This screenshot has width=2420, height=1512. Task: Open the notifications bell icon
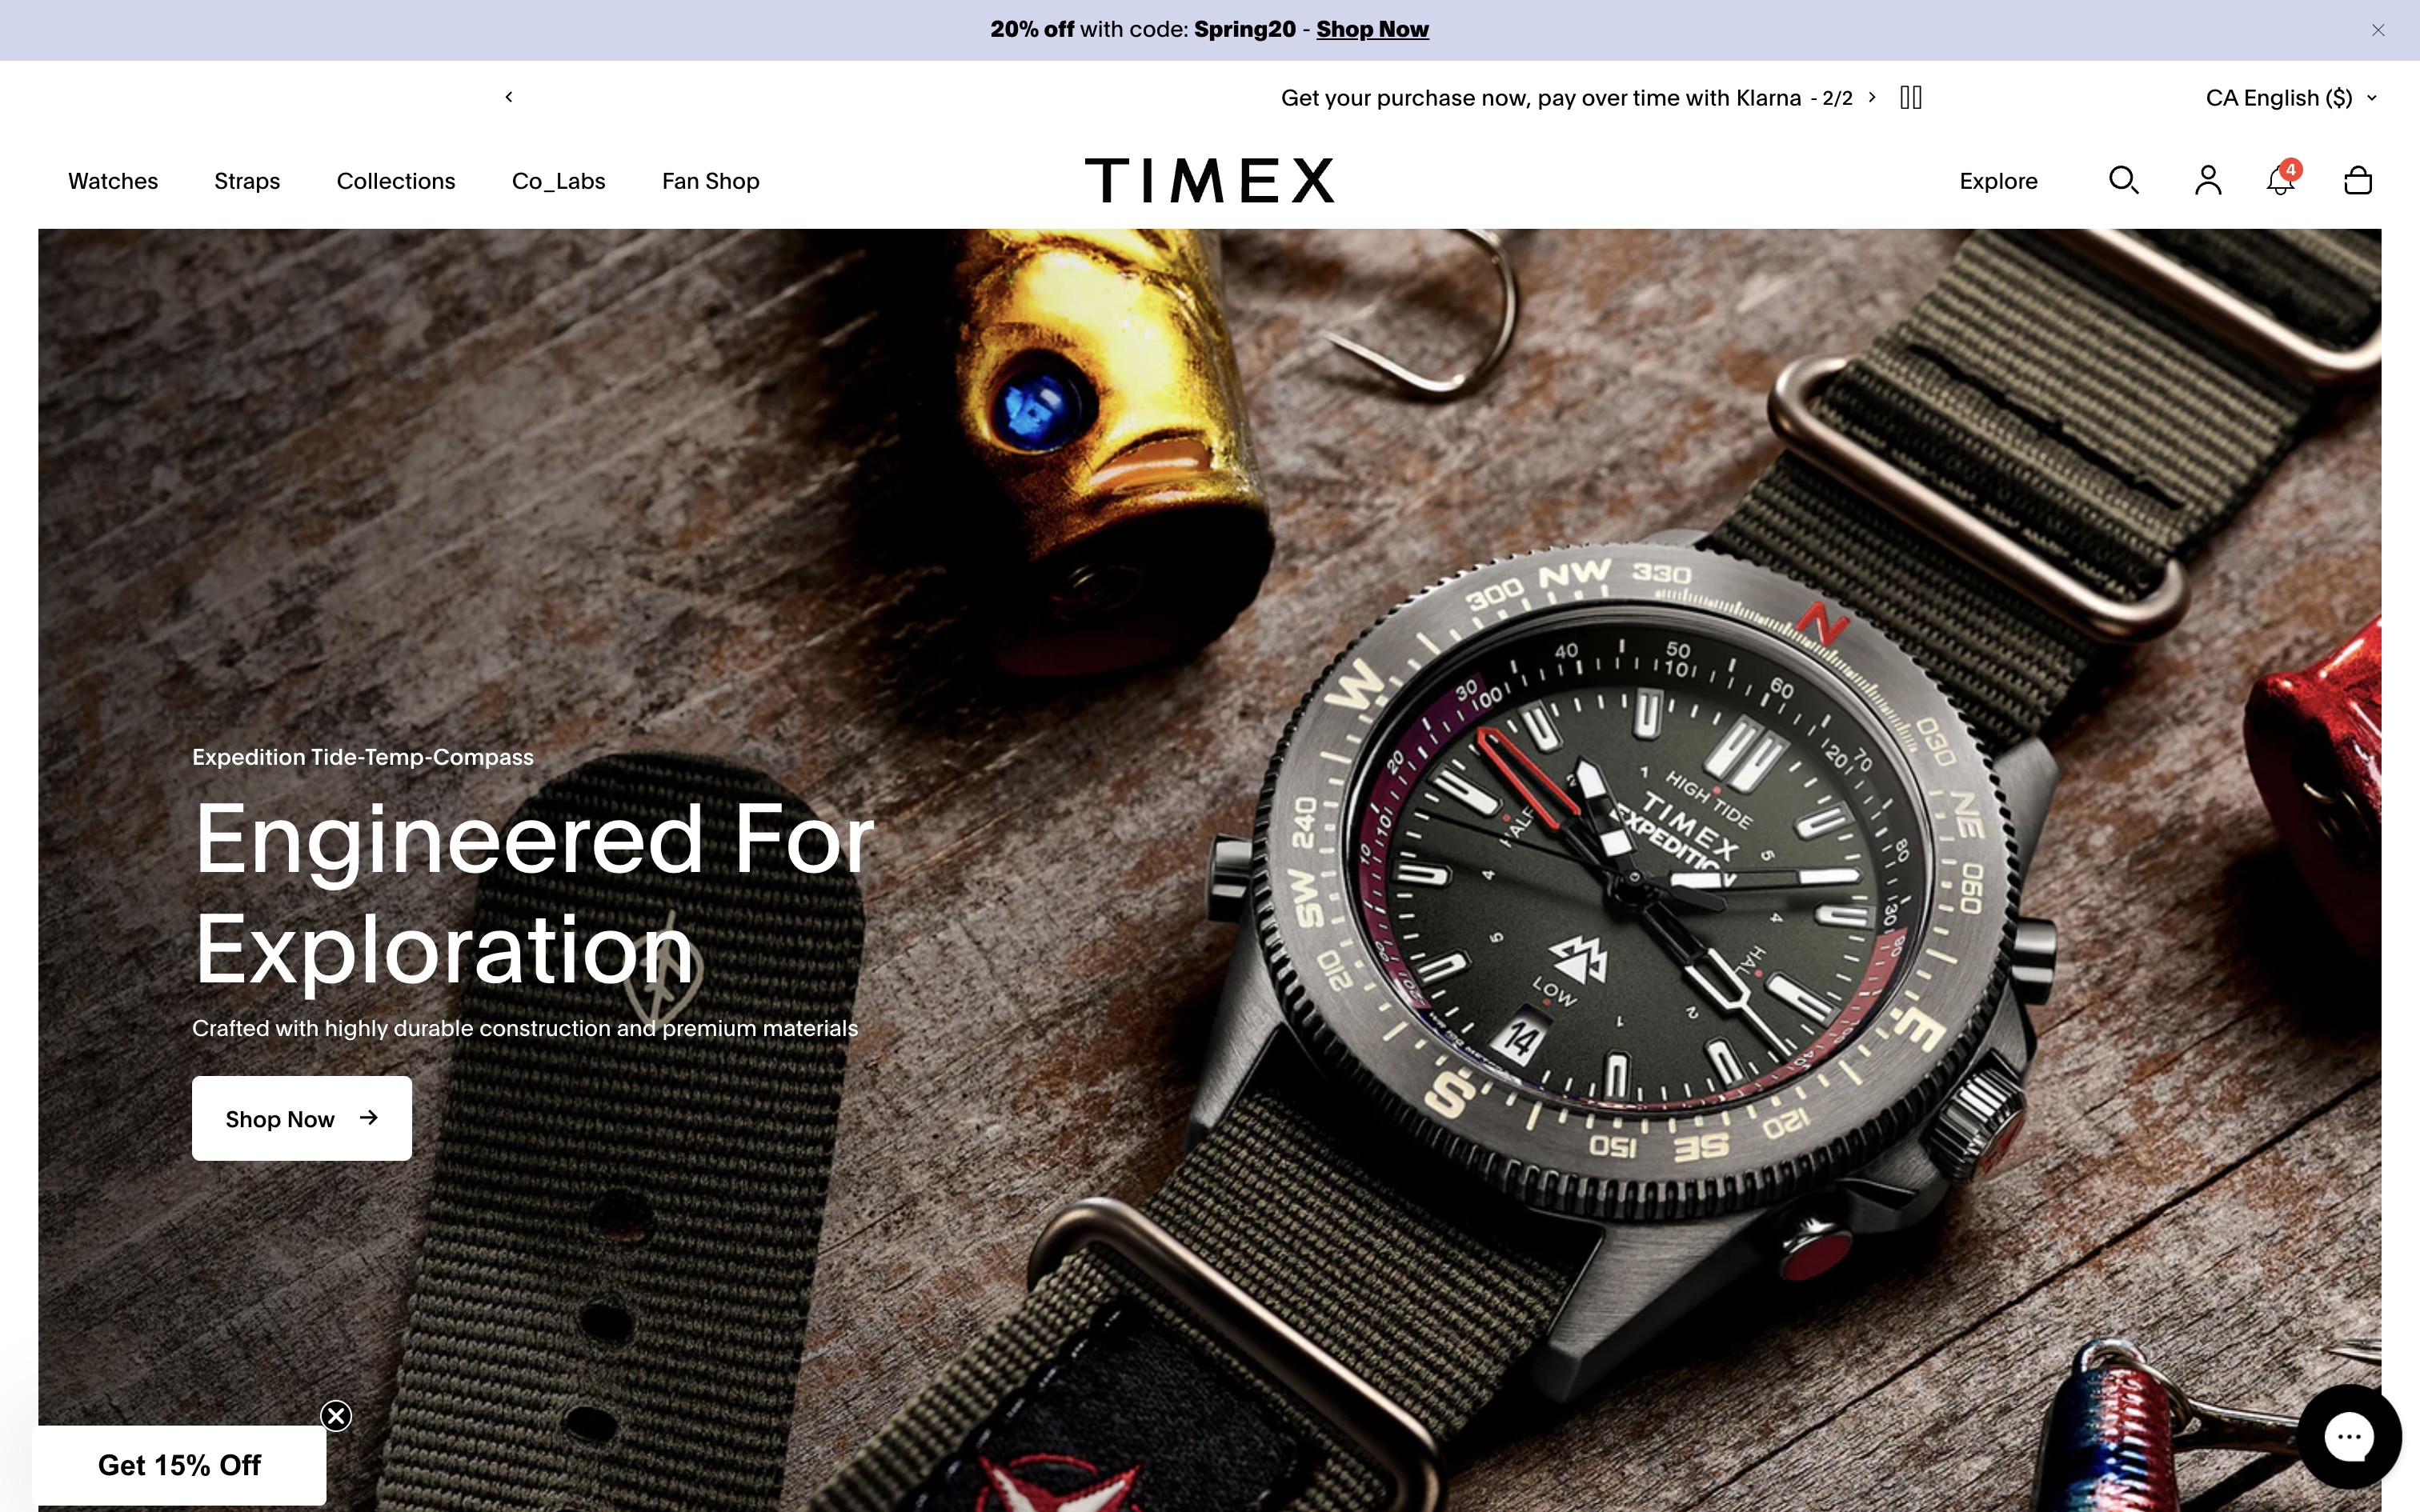click(x=2281, y=180)
